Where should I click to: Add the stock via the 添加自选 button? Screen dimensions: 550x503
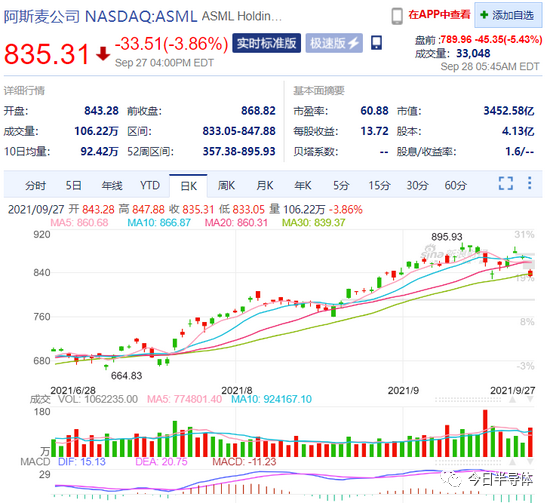pos(508,15)
